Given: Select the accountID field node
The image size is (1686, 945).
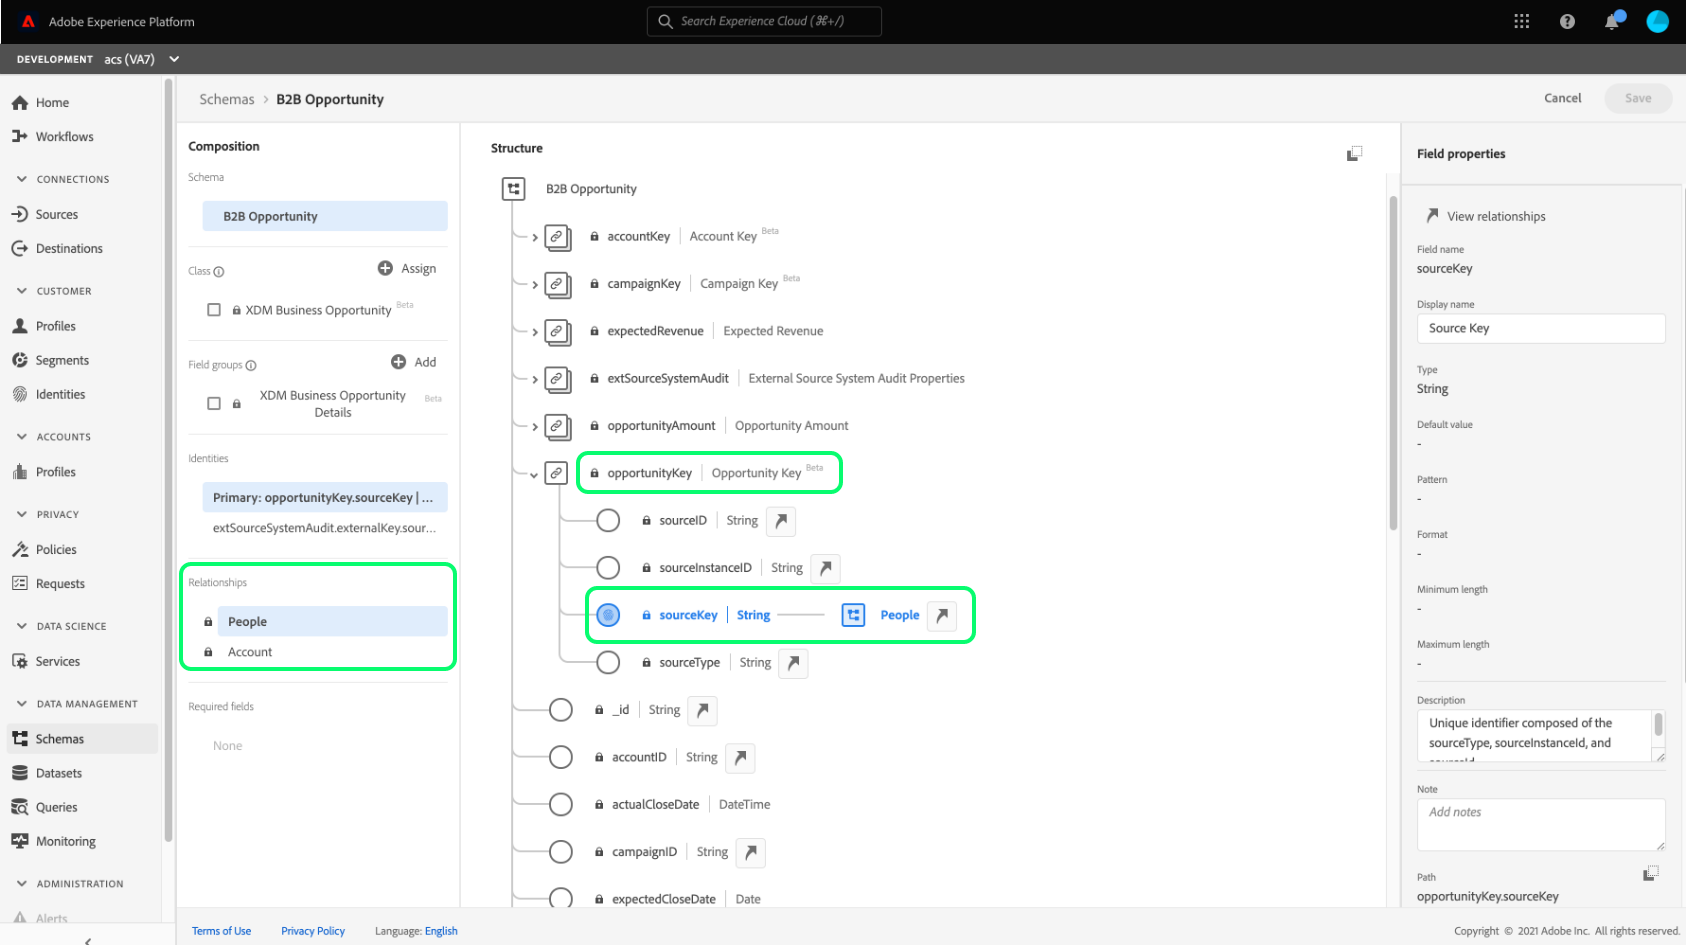Looking at the screenshot, I should (561, 757).
